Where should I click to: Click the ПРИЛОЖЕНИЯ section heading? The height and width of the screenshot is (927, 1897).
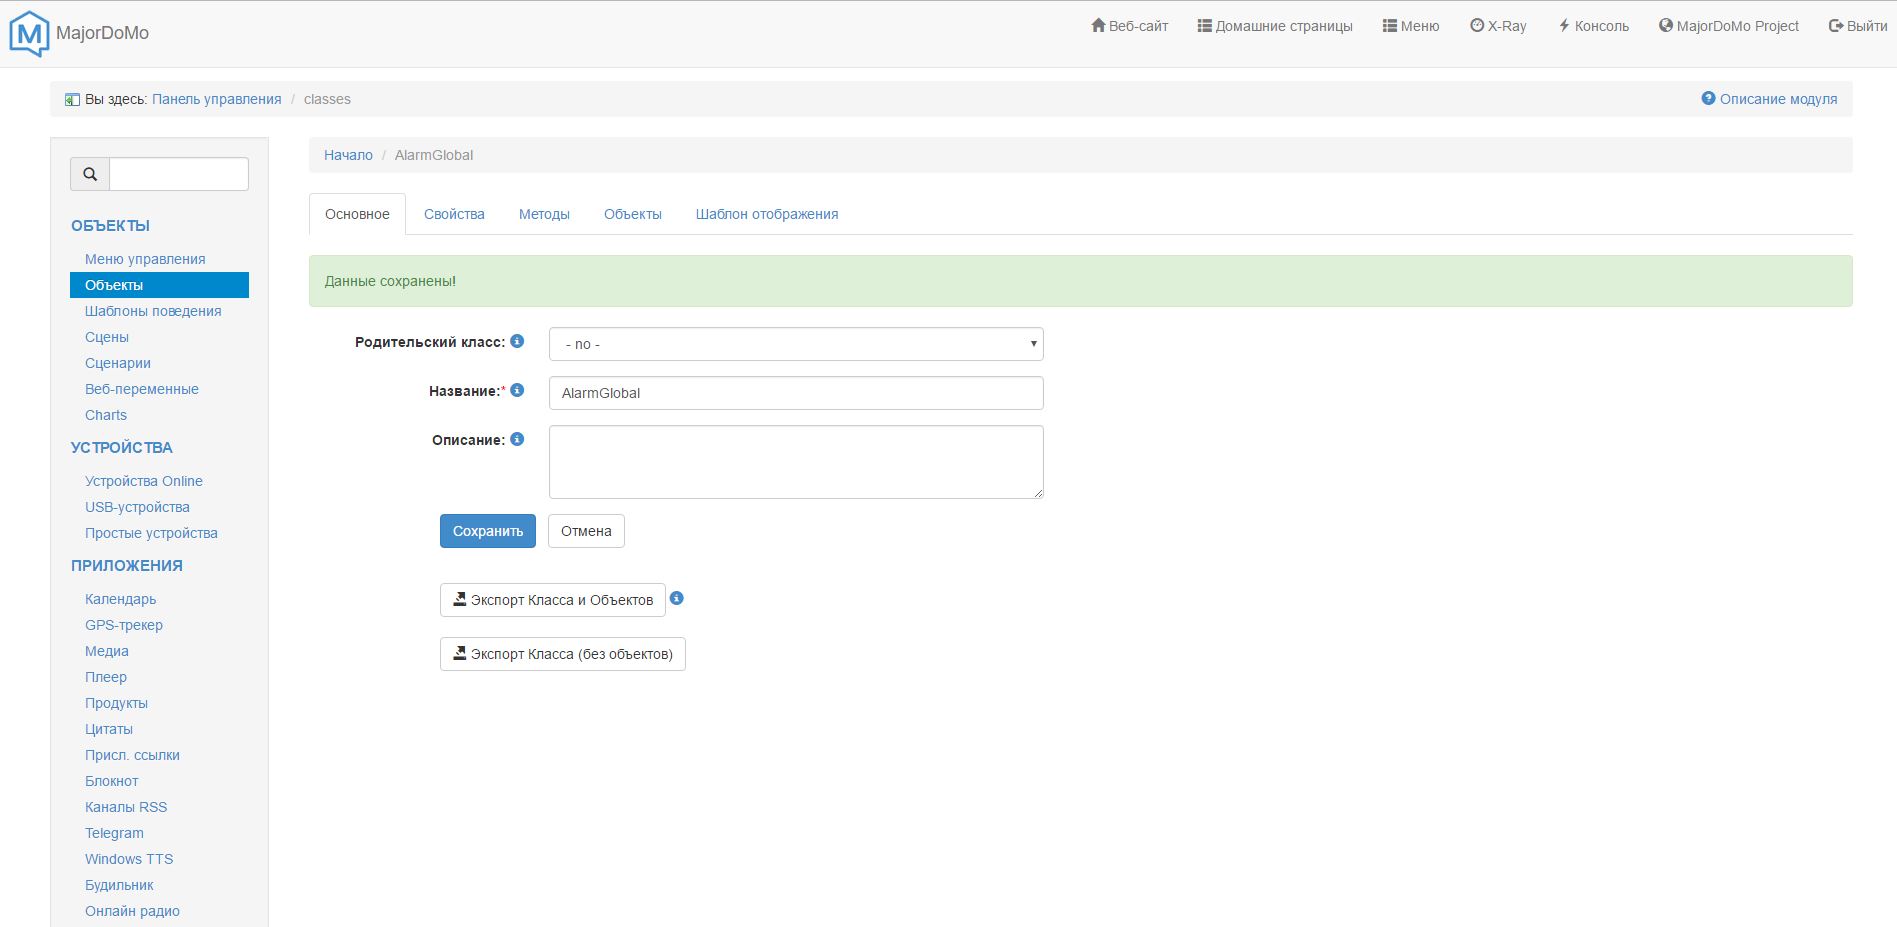pos(127,566)
